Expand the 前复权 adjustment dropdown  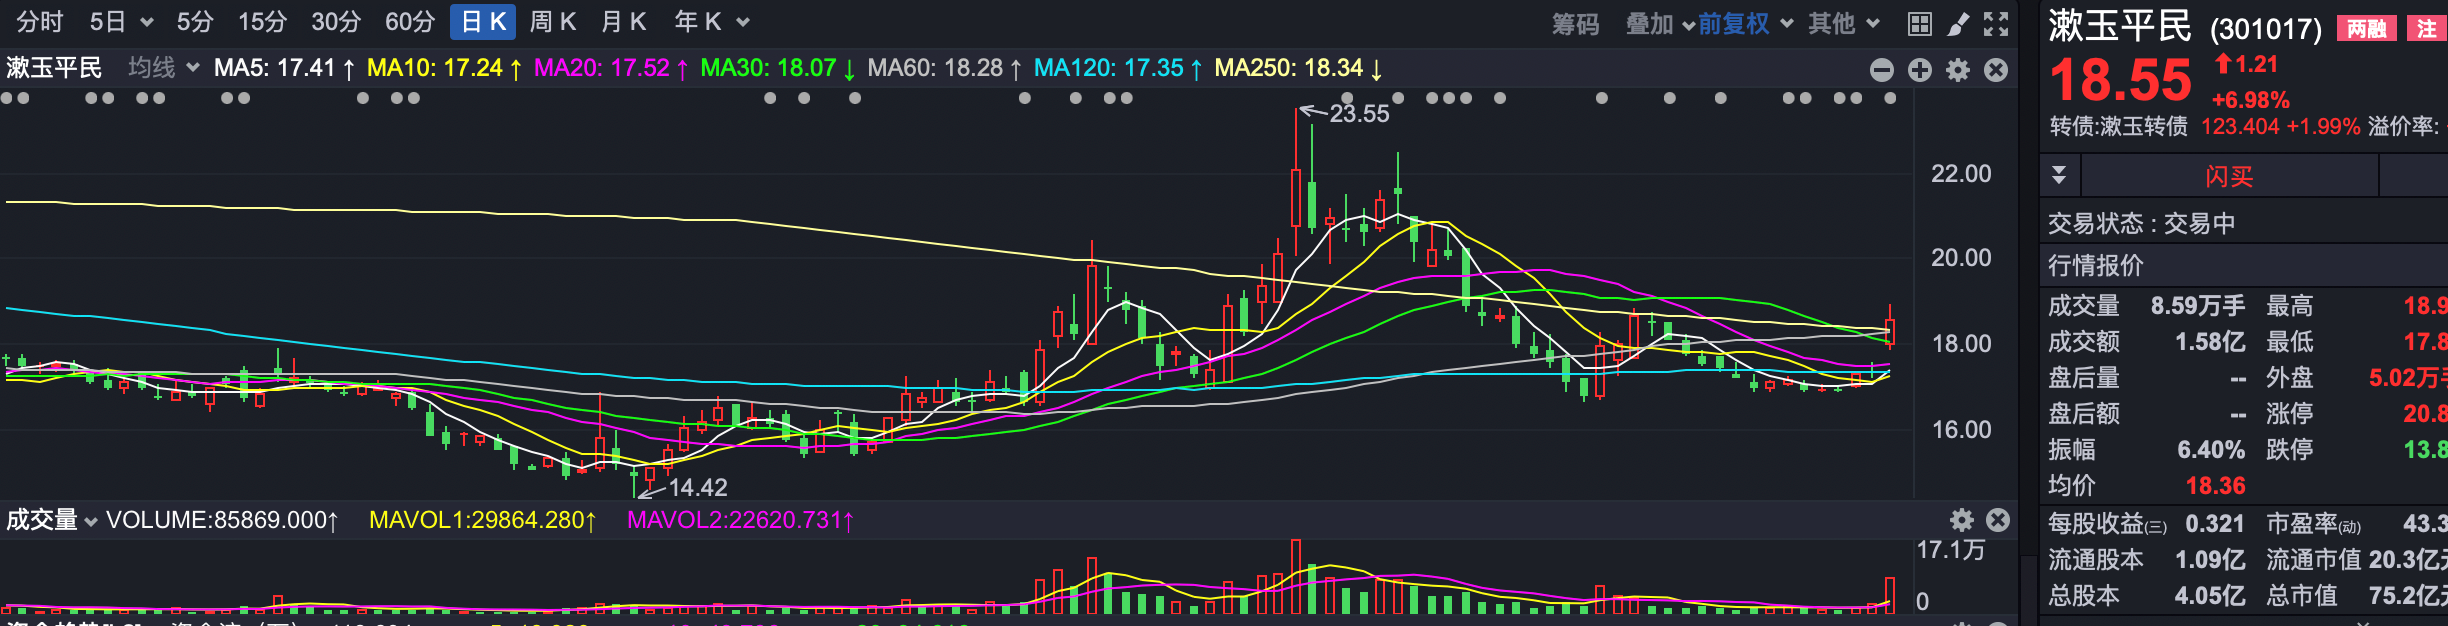(x=1745, y=23)
